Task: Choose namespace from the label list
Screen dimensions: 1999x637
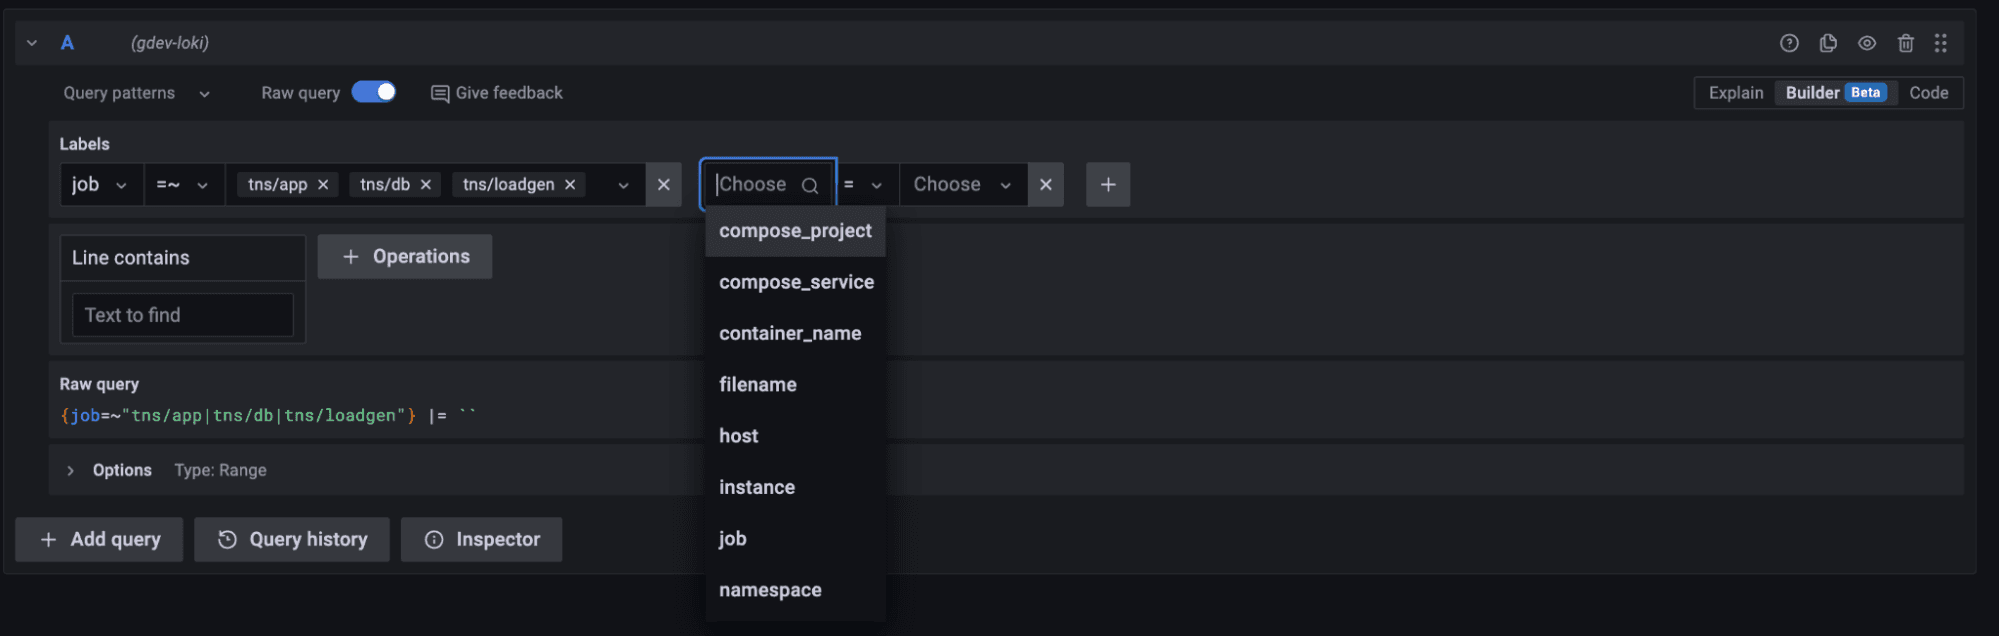Action: tap(770, 590)
